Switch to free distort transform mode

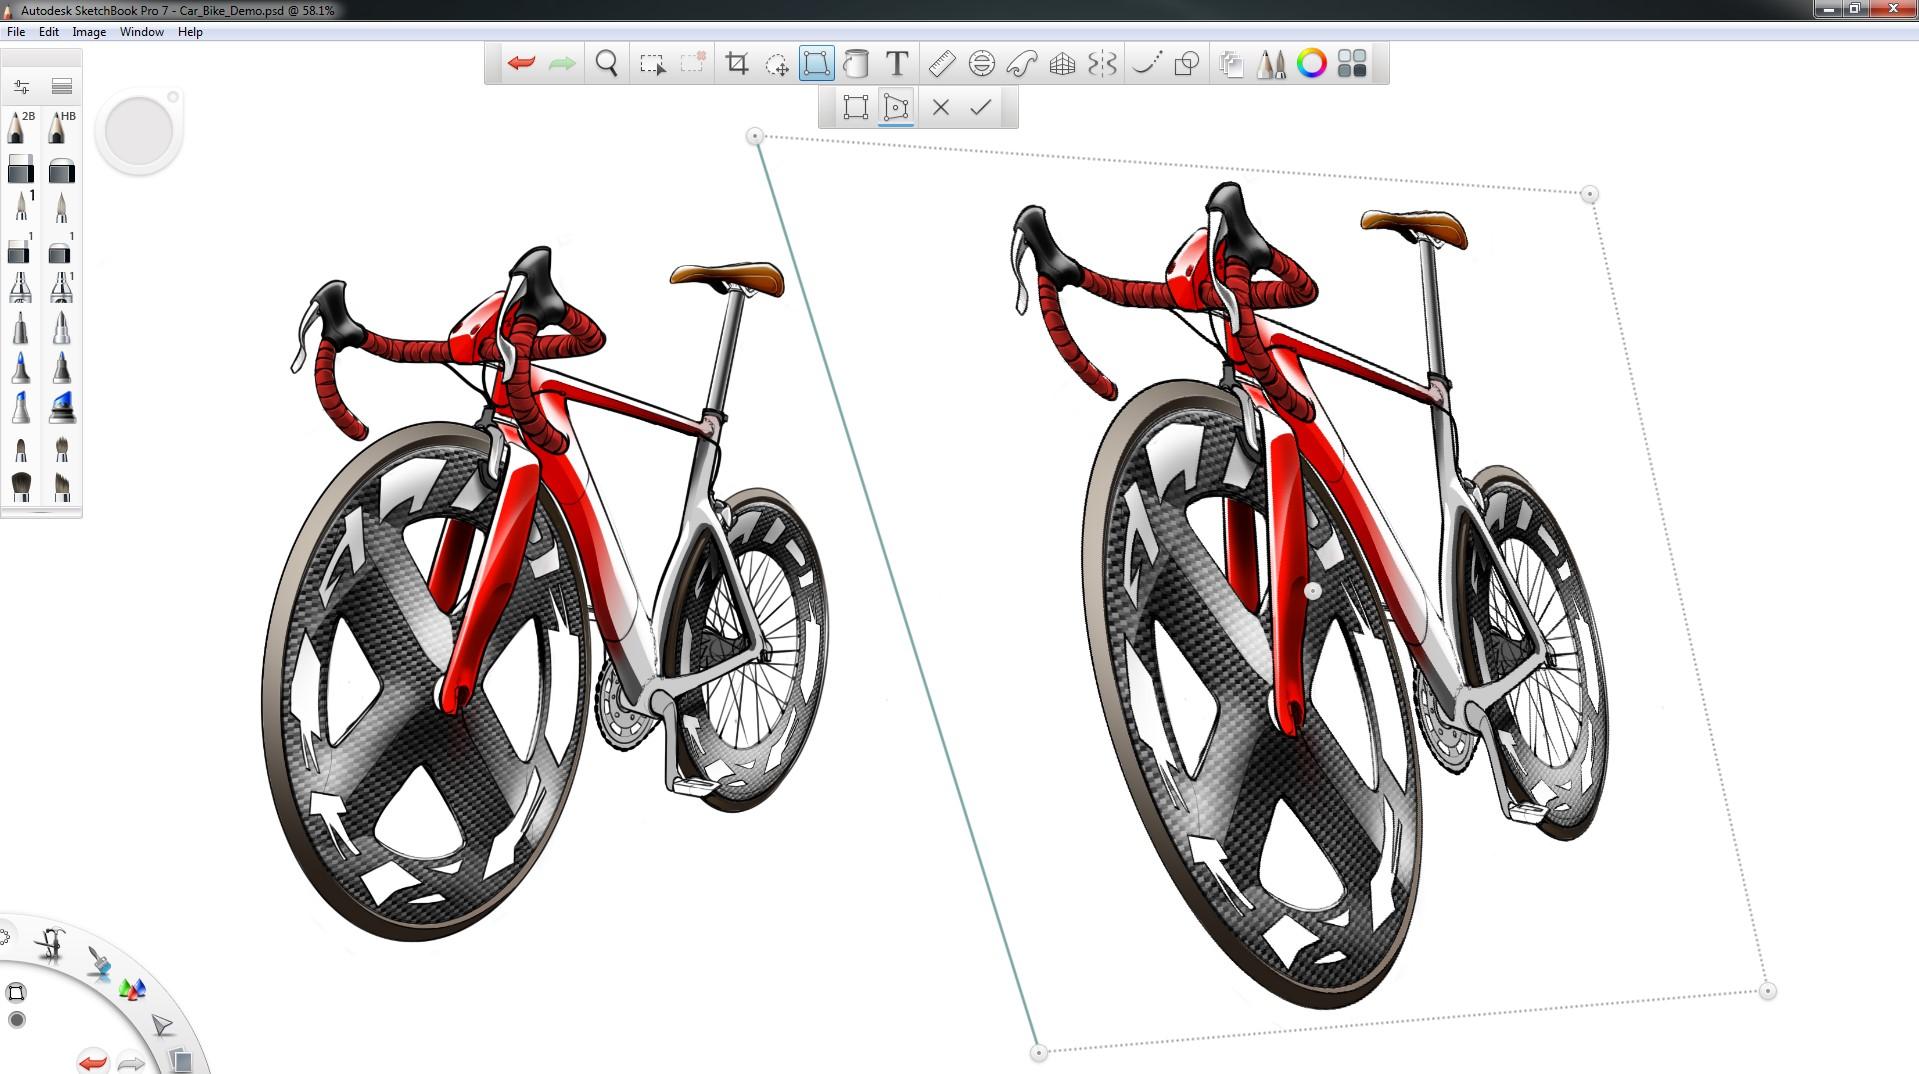click(895, 106)
